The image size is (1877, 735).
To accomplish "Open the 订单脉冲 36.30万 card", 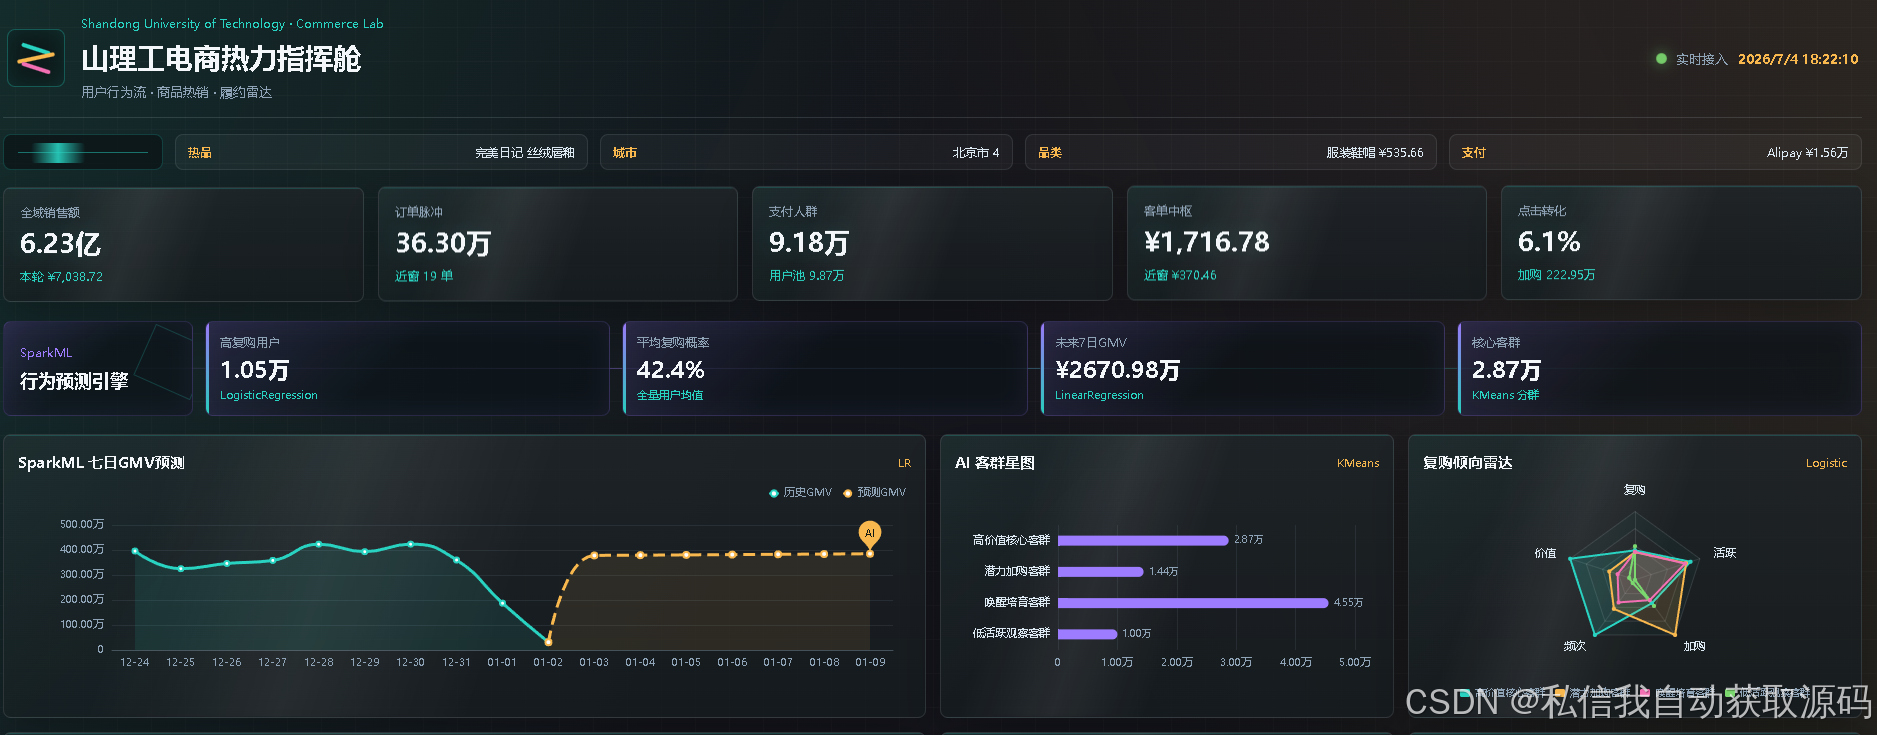I will (x=558, y=244).
